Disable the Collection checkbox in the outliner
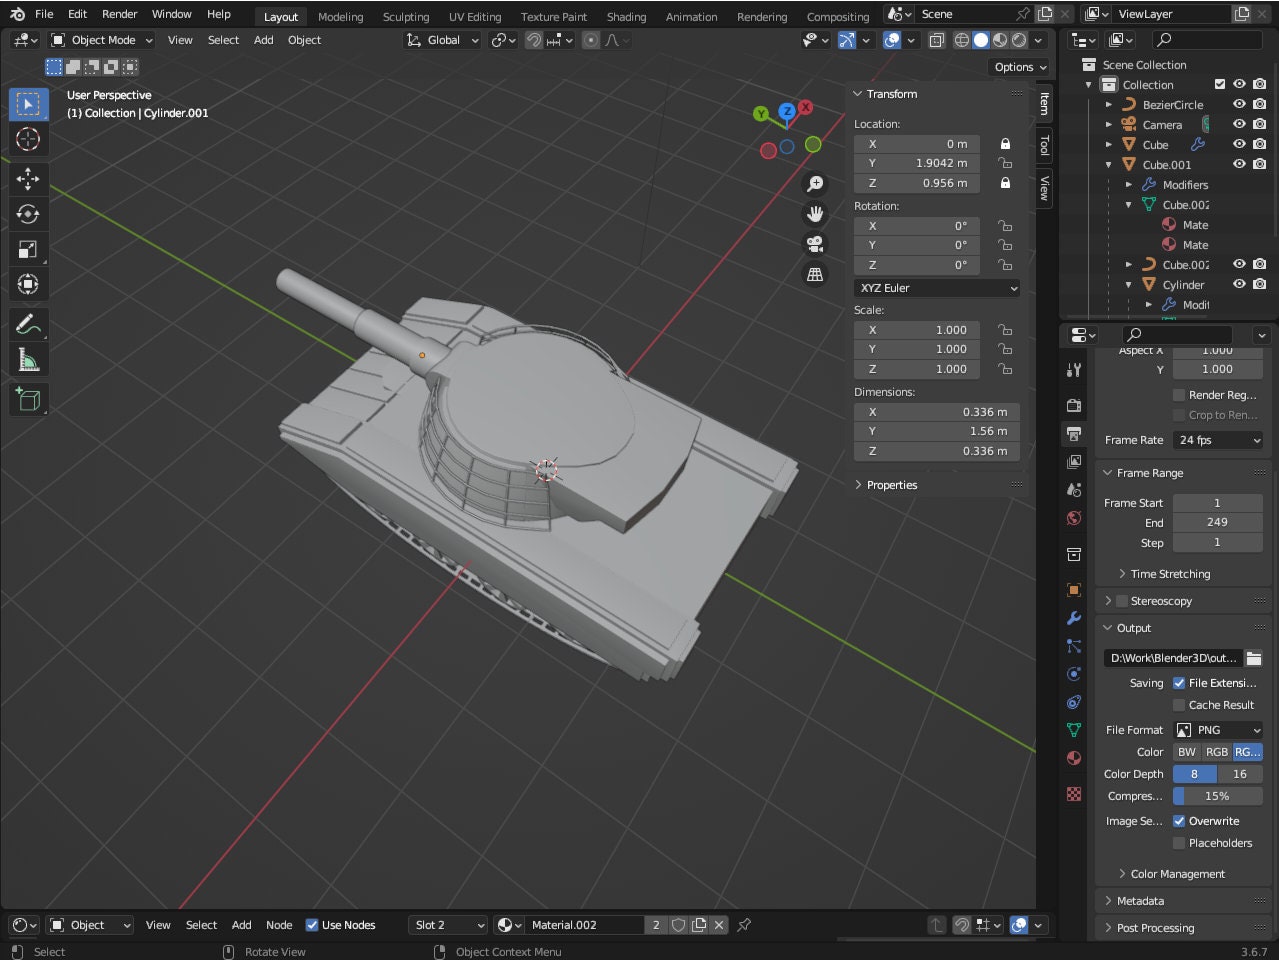The image size is (1279, 960). pos(1220,84)
